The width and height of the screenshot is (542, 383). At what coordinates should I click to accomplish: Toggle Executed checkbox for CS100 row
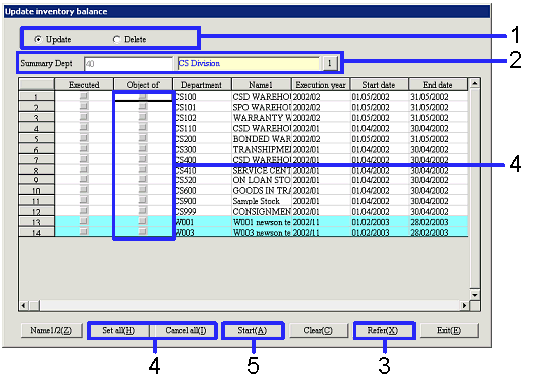pyautogui.click(x=84, y=96)
